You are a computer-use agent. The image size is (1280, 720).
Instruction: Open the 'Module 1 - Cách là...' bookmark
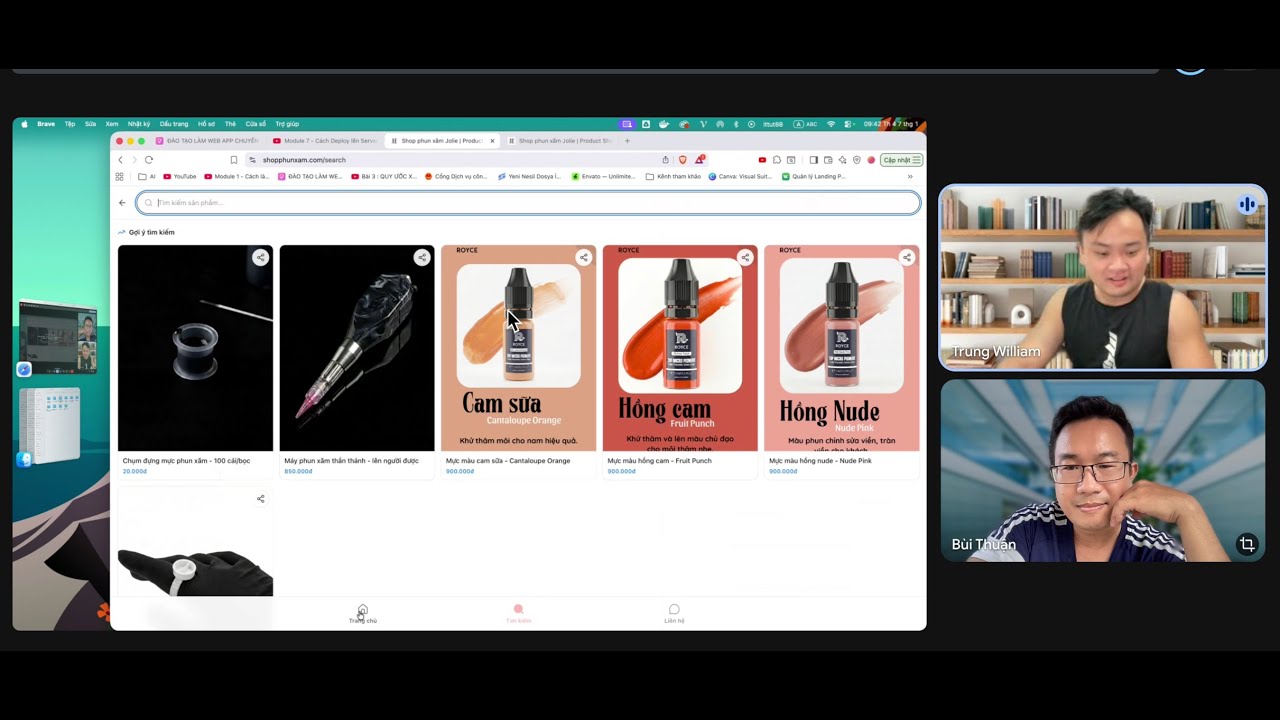pos(236,176)
